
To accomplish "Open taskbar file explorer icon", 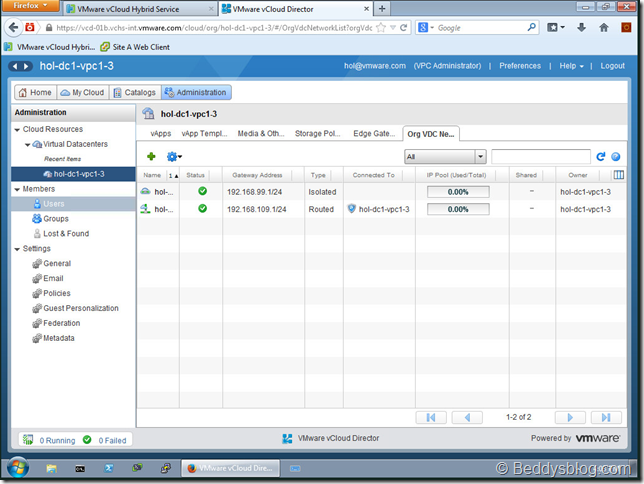I will [x=51, y=468].
